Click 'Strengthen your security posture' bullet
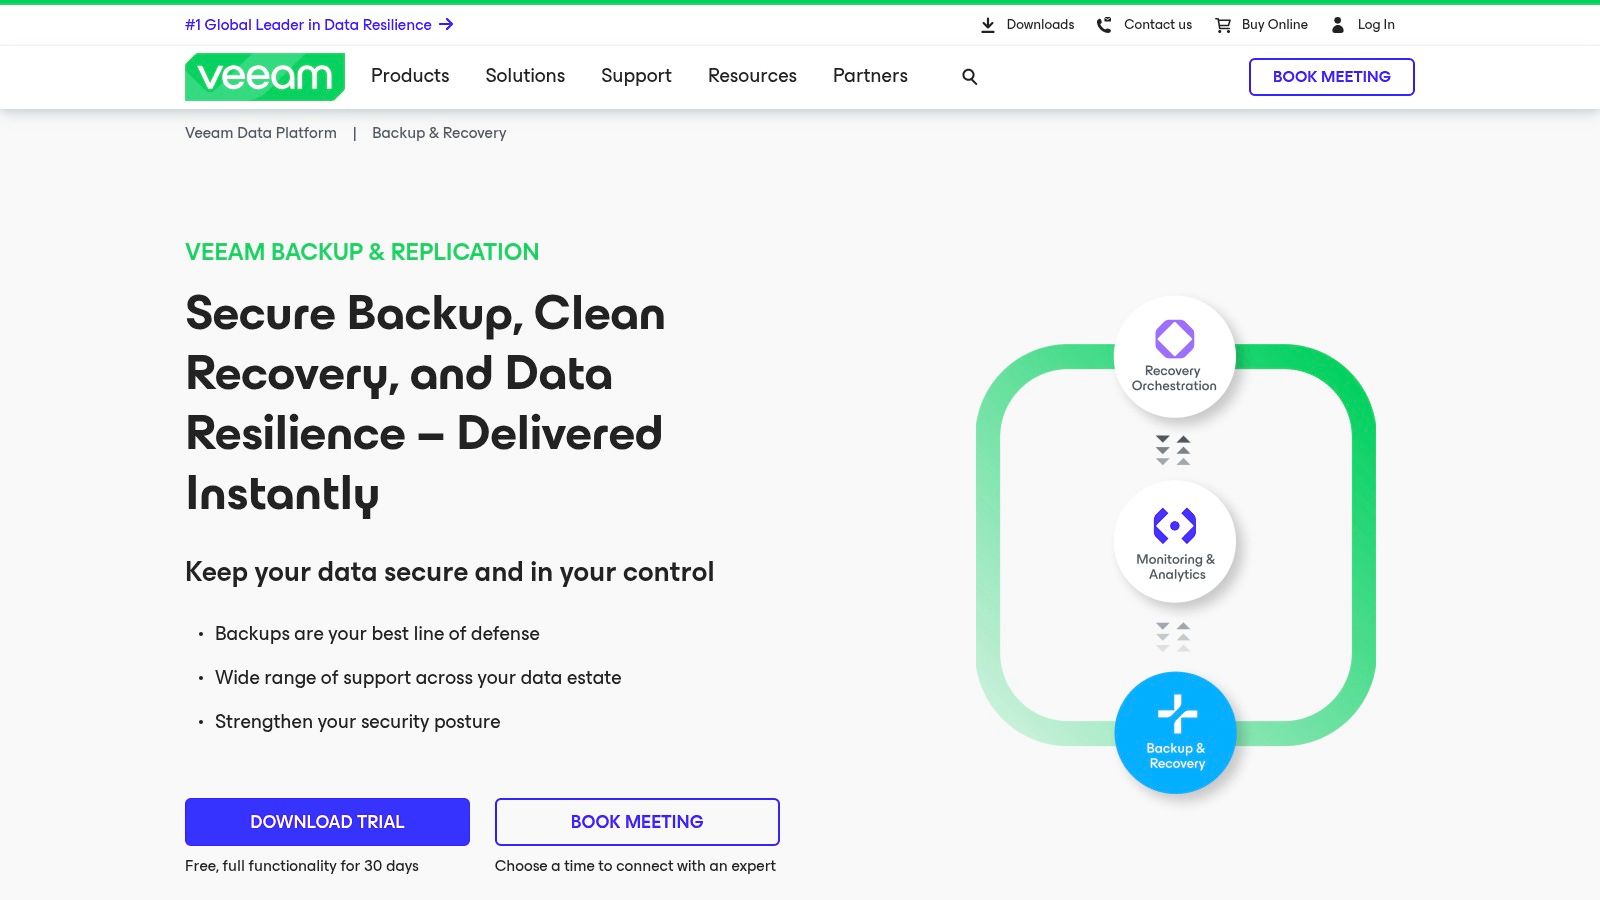This screenshot has height=900, width=1600. point(357,722)
